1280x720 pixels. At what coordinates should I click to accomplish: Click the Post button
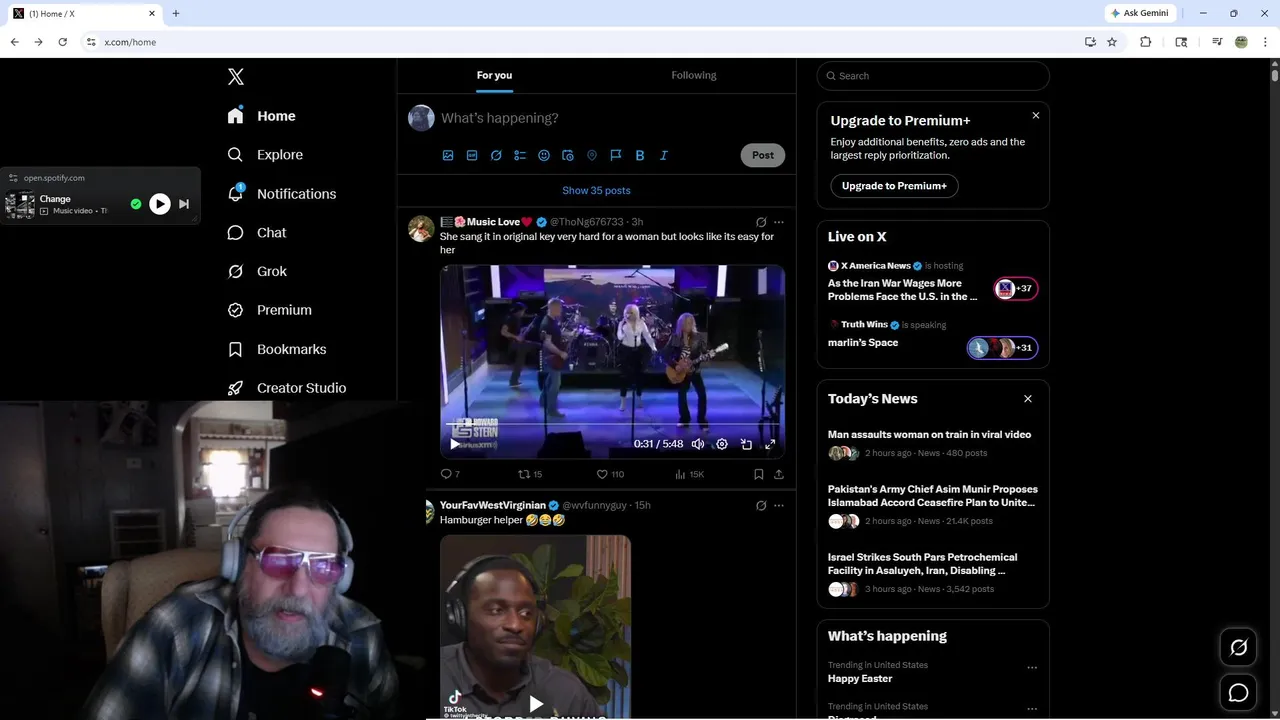click(763, 155)
